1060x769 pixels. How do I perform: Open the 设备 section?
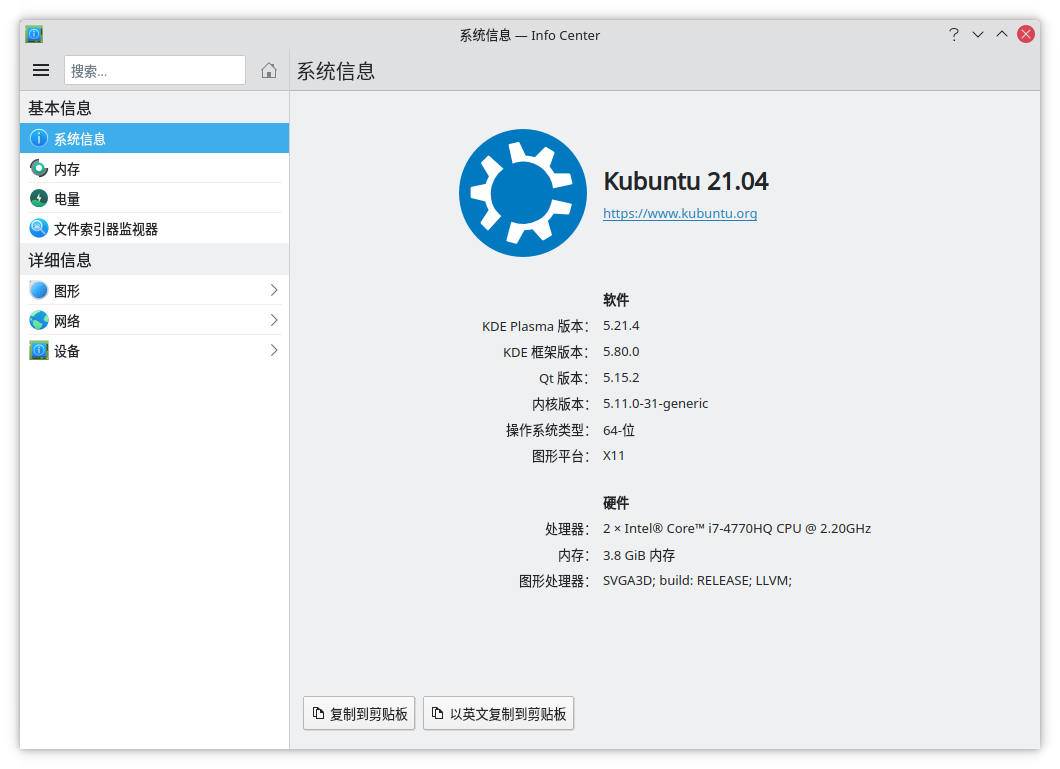pos(155,351)
